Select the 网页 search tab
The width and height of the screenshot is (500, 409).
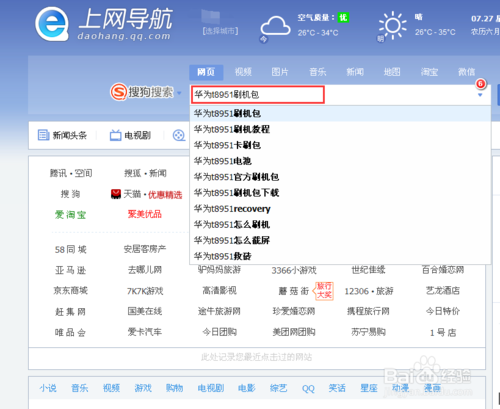[x=206, y=72]
